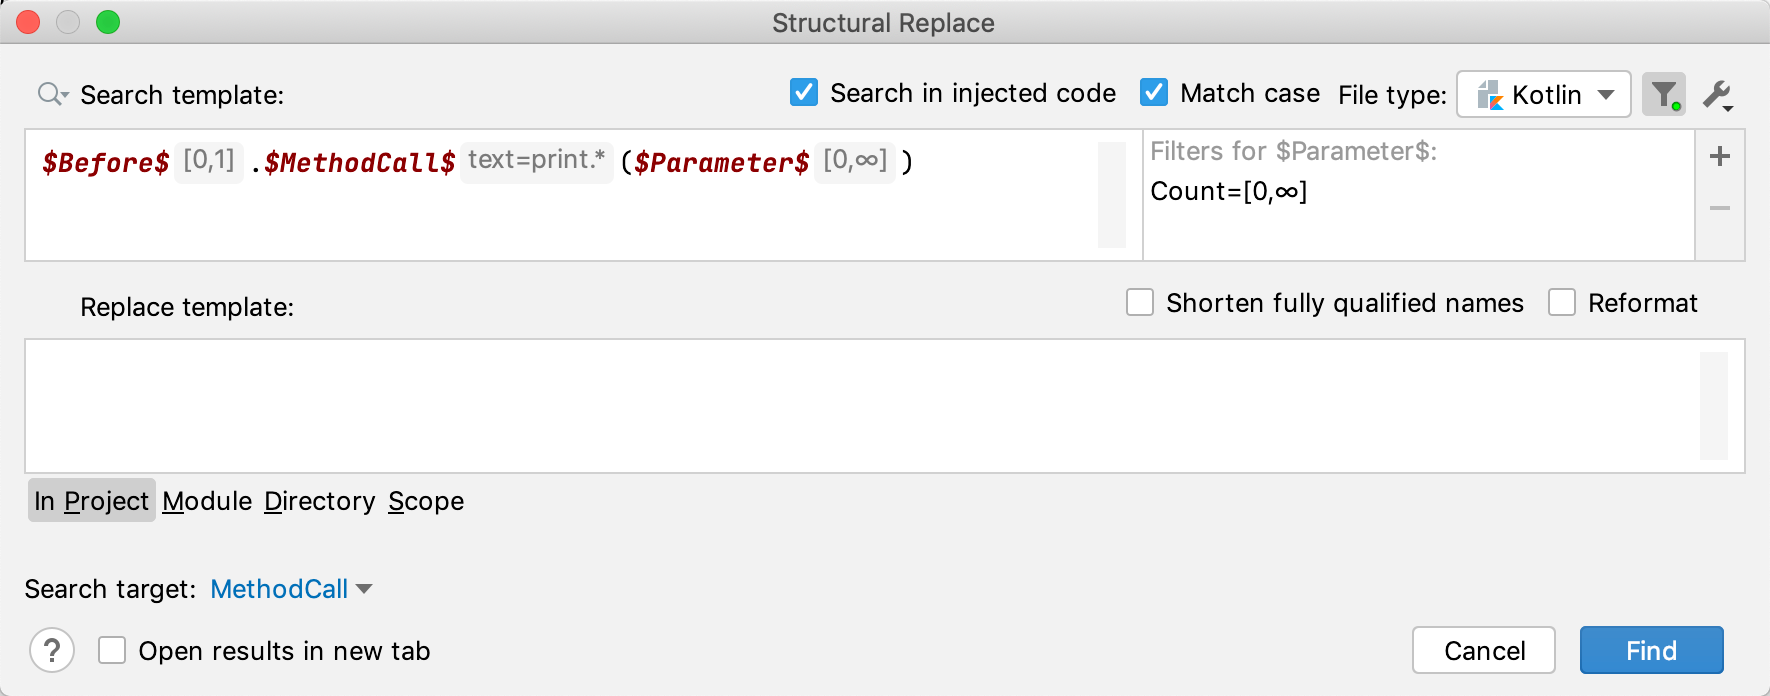Remove the Parameter filter using minus icon
The width and height of the screenshot is (1770, 696).
1719,208
